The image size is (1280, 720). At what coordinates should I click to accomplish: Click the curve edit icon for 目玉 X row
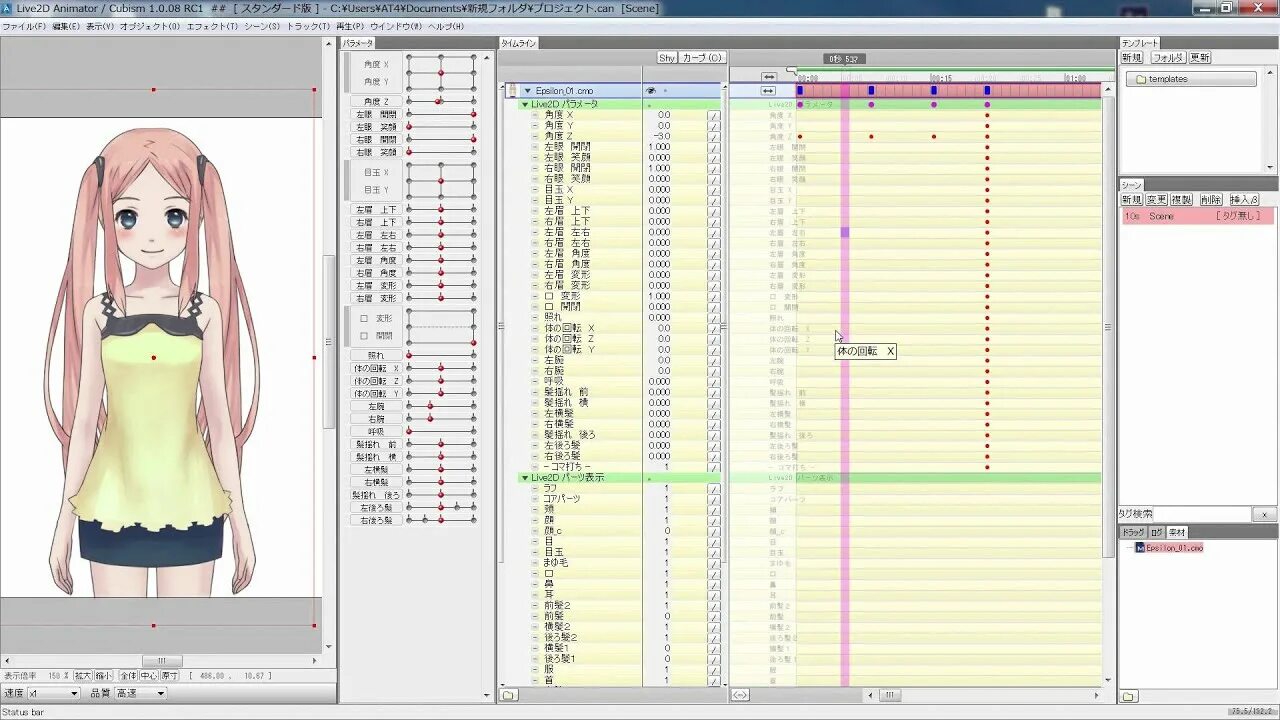[x=714, y=189]
